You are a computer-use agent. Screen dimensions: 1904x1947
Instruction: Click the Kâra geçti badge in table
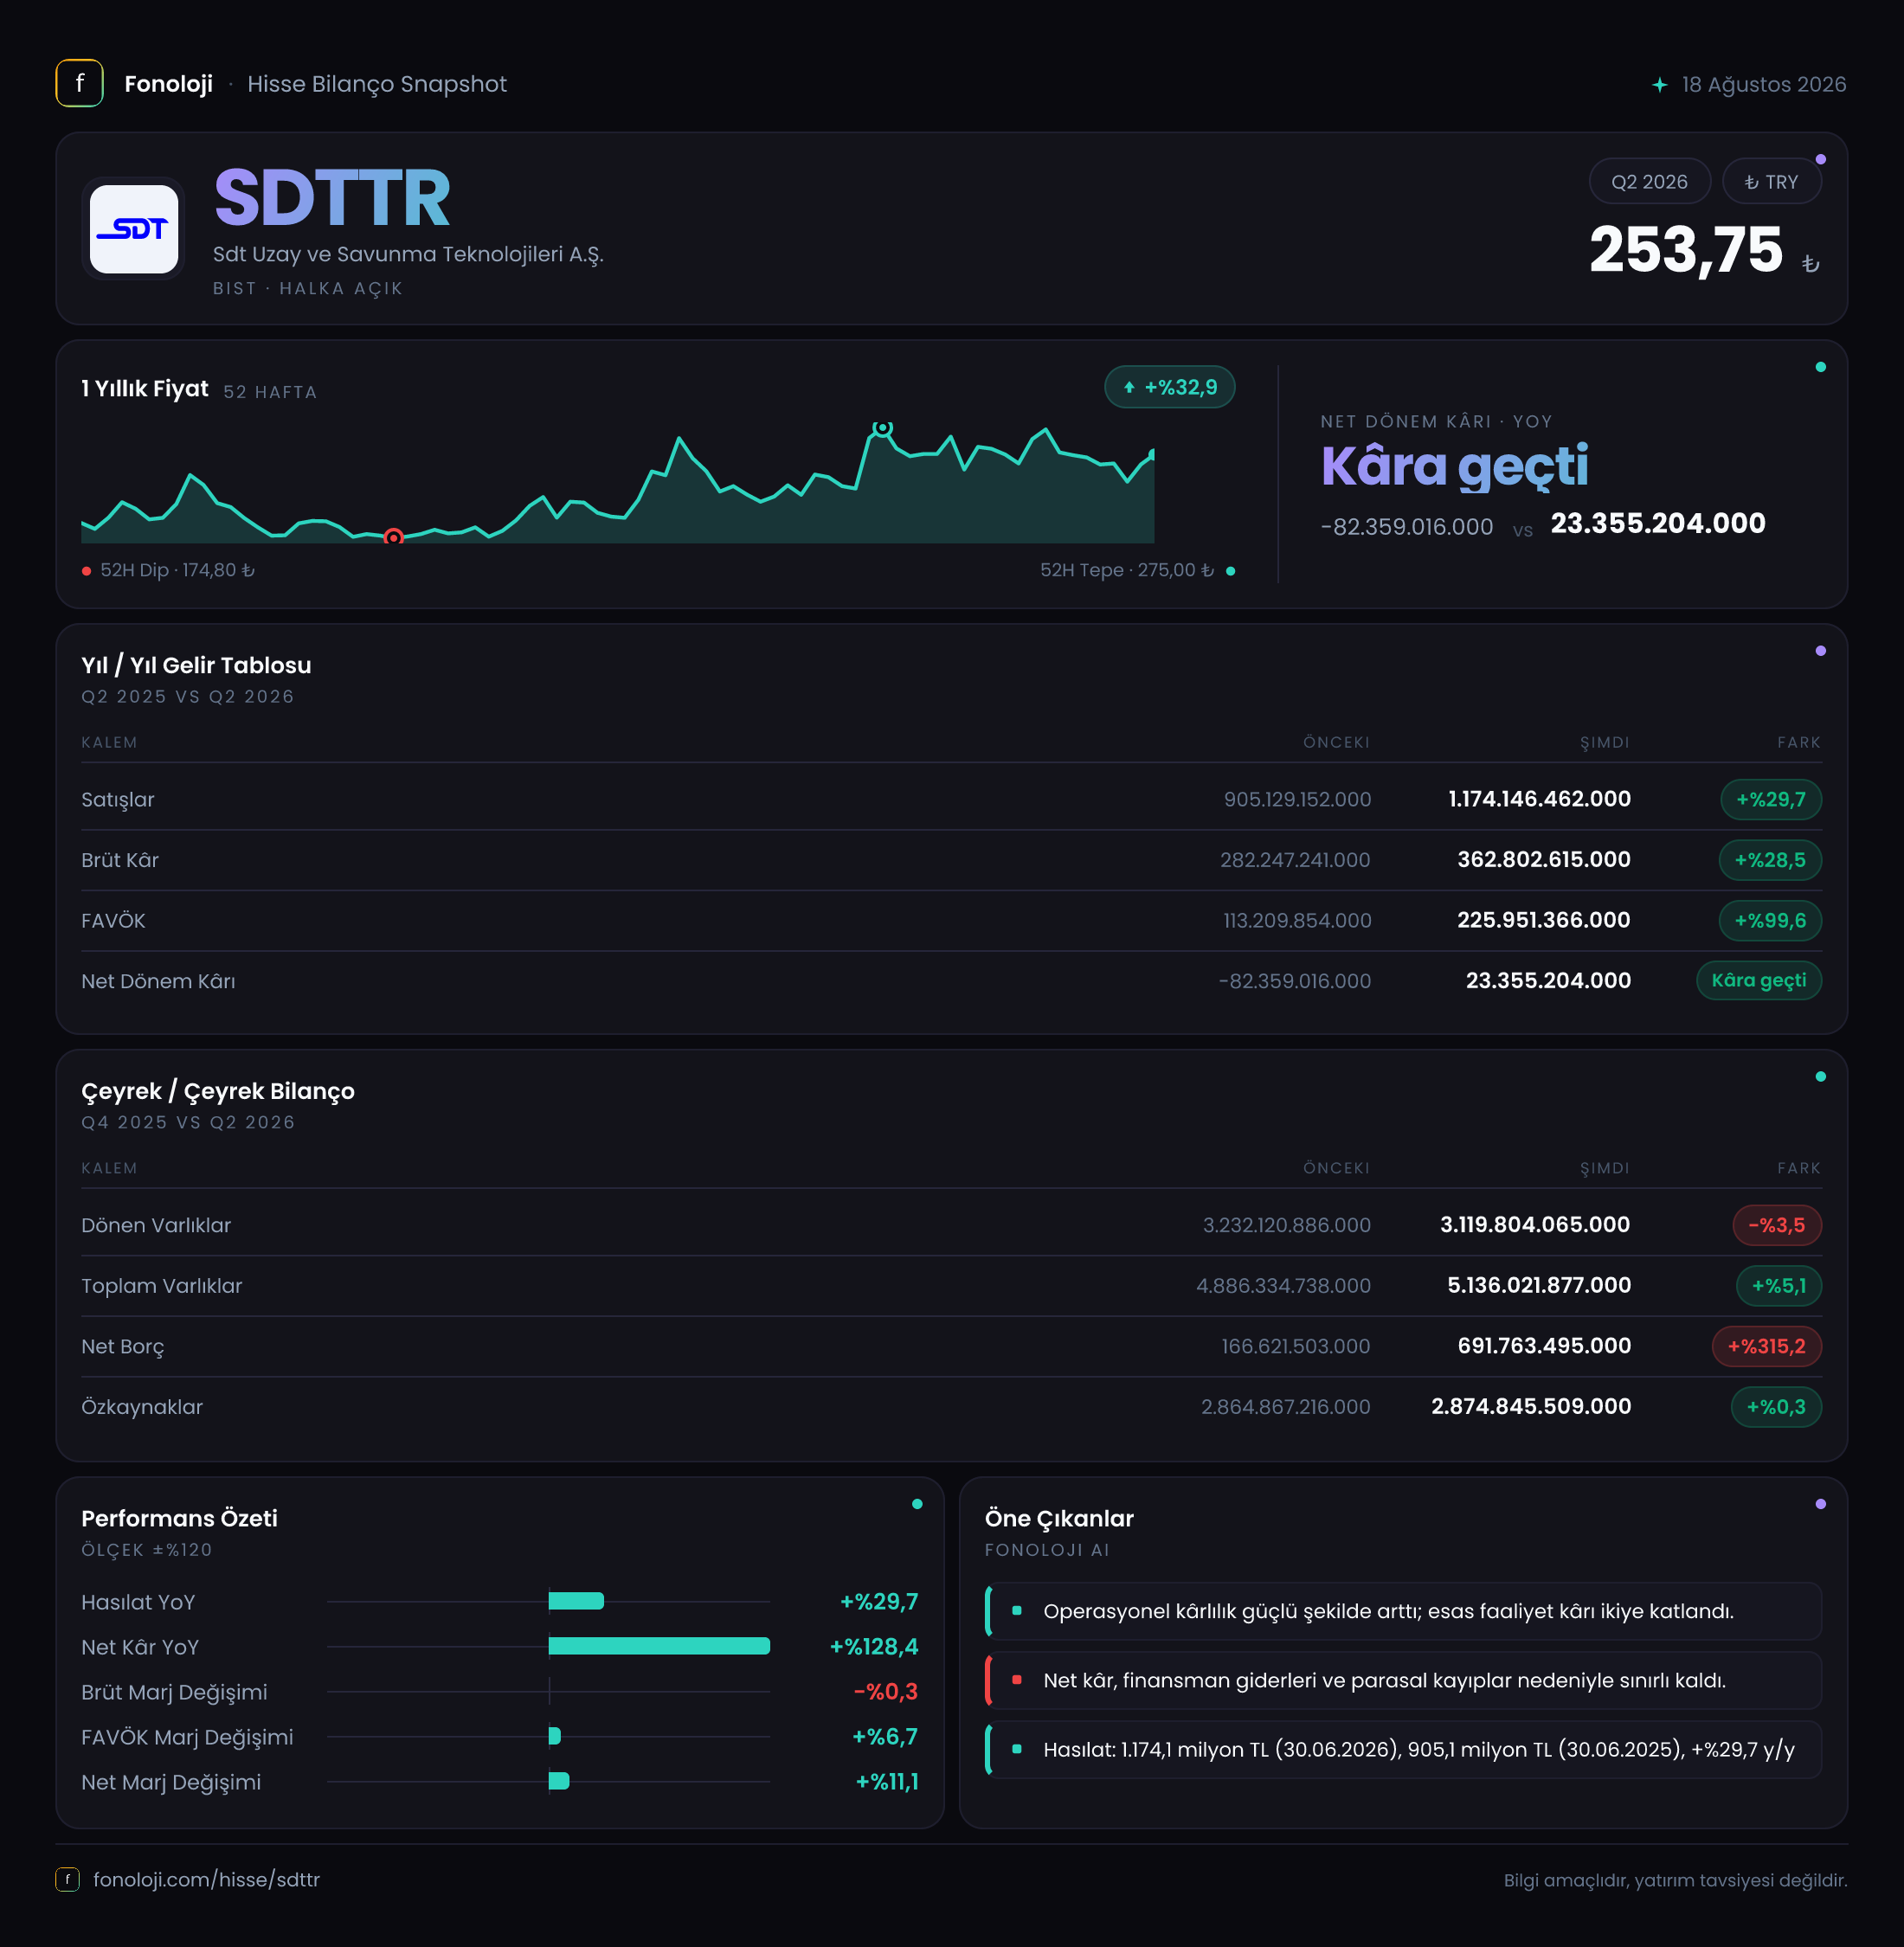(1758, 980)
